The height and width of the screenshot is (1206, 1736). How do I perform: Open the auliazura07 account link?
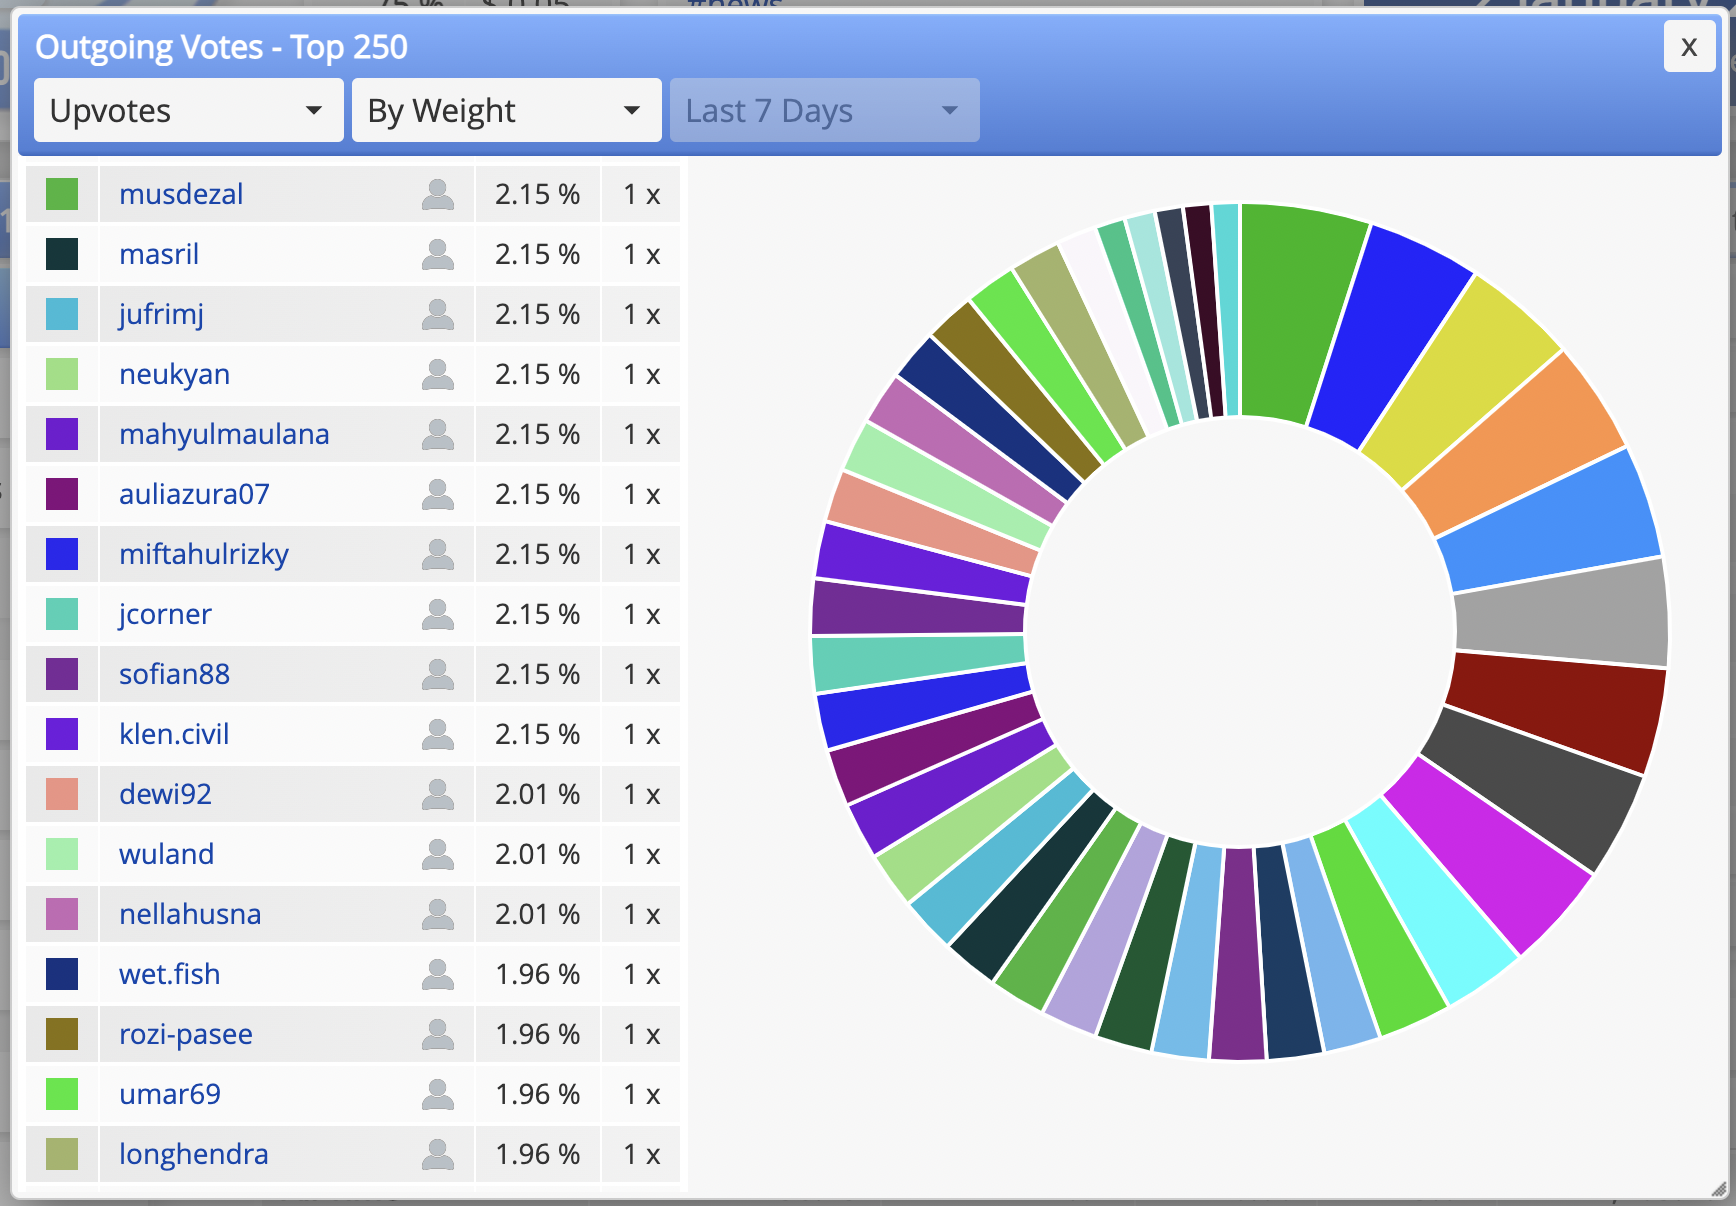[x=194, y=494]
